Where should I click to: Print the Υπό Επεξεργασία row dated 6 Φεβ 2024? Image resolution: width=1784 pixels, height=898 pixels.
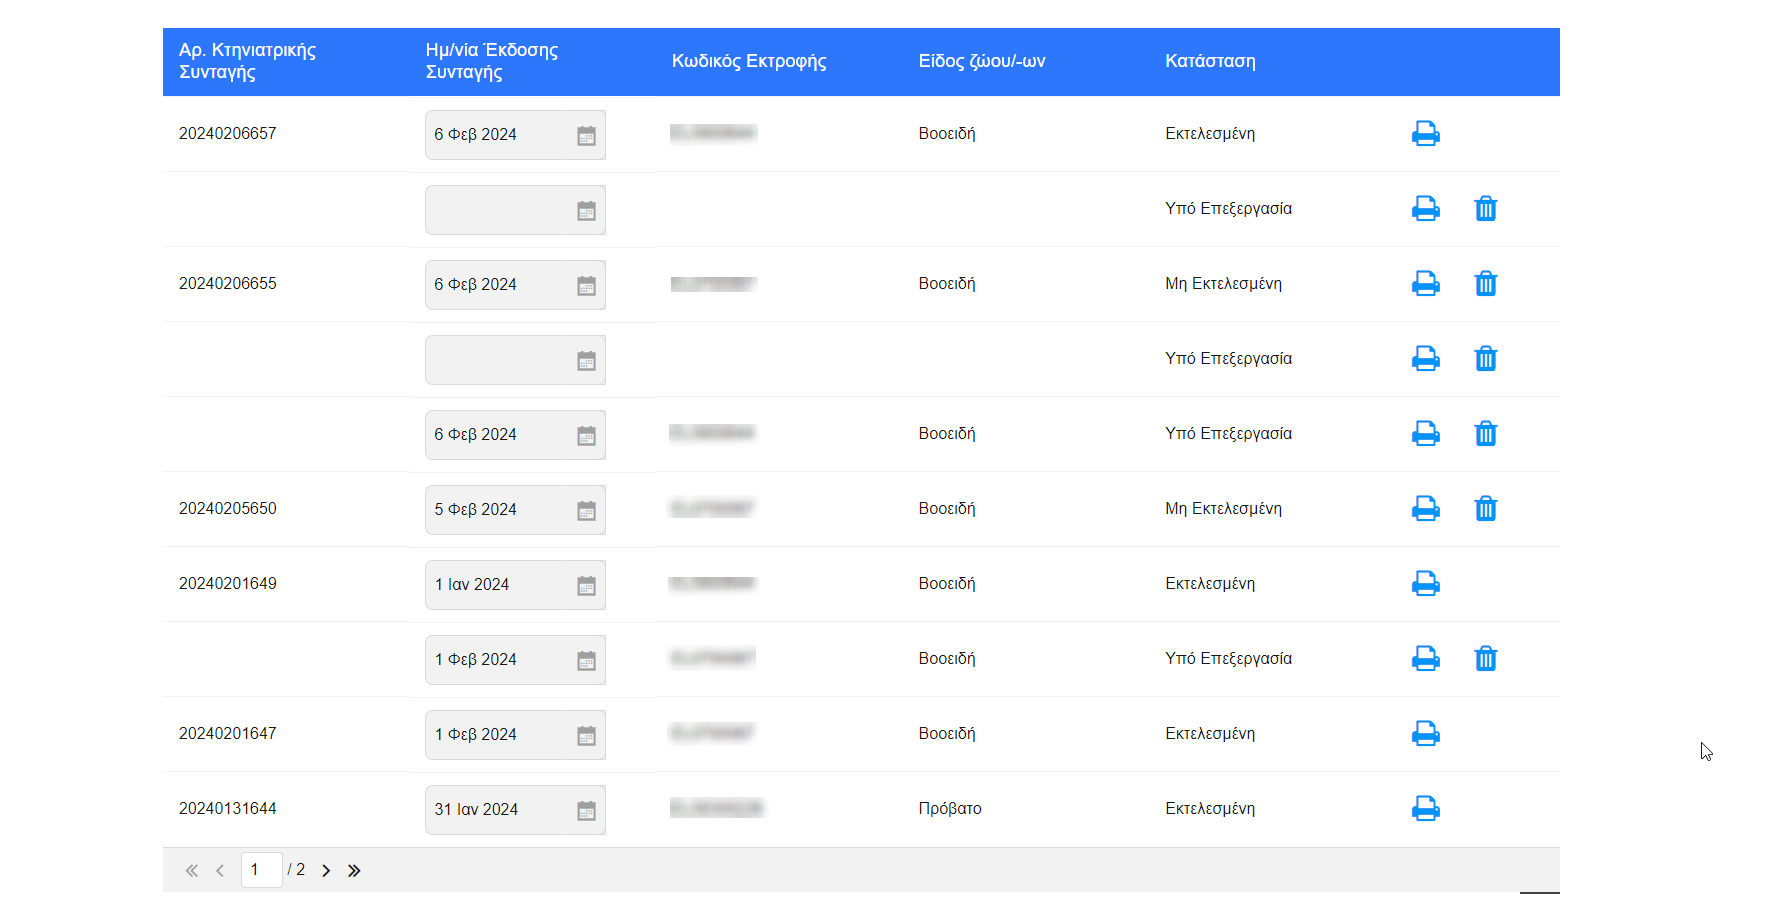tap(1425, 433)
